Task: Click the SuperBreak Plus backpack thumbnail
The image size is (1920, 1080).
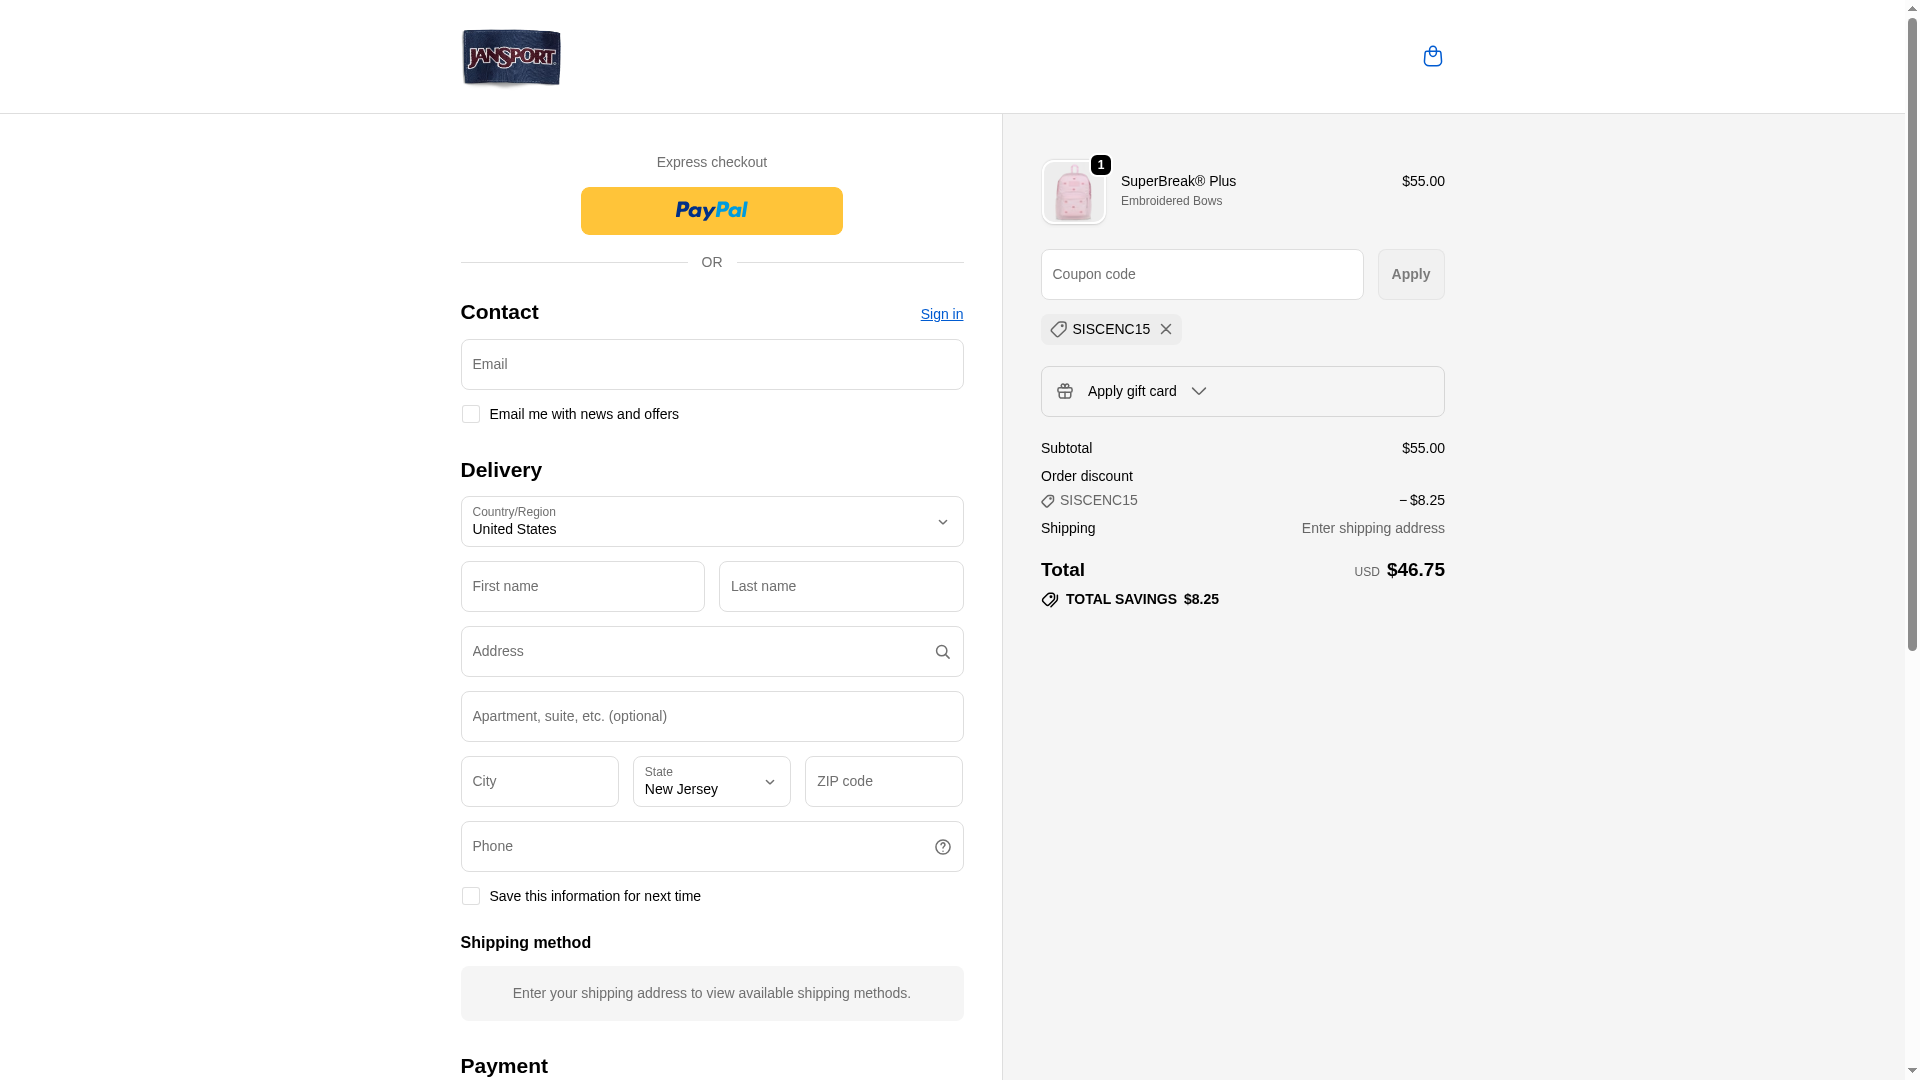Action: point(1073,192)
